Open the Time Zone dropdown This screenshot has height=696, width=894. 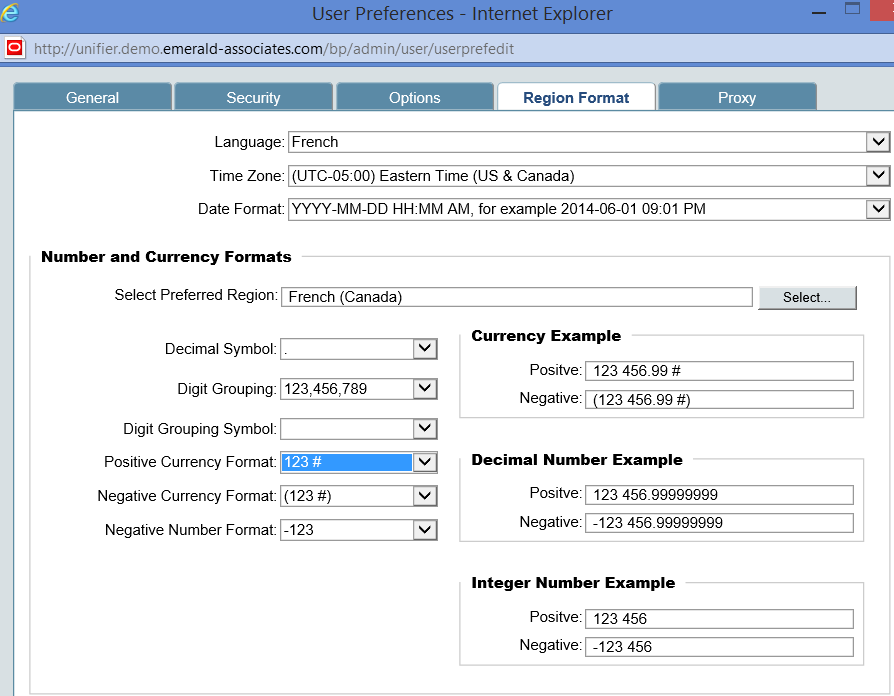tap(878, 176)
